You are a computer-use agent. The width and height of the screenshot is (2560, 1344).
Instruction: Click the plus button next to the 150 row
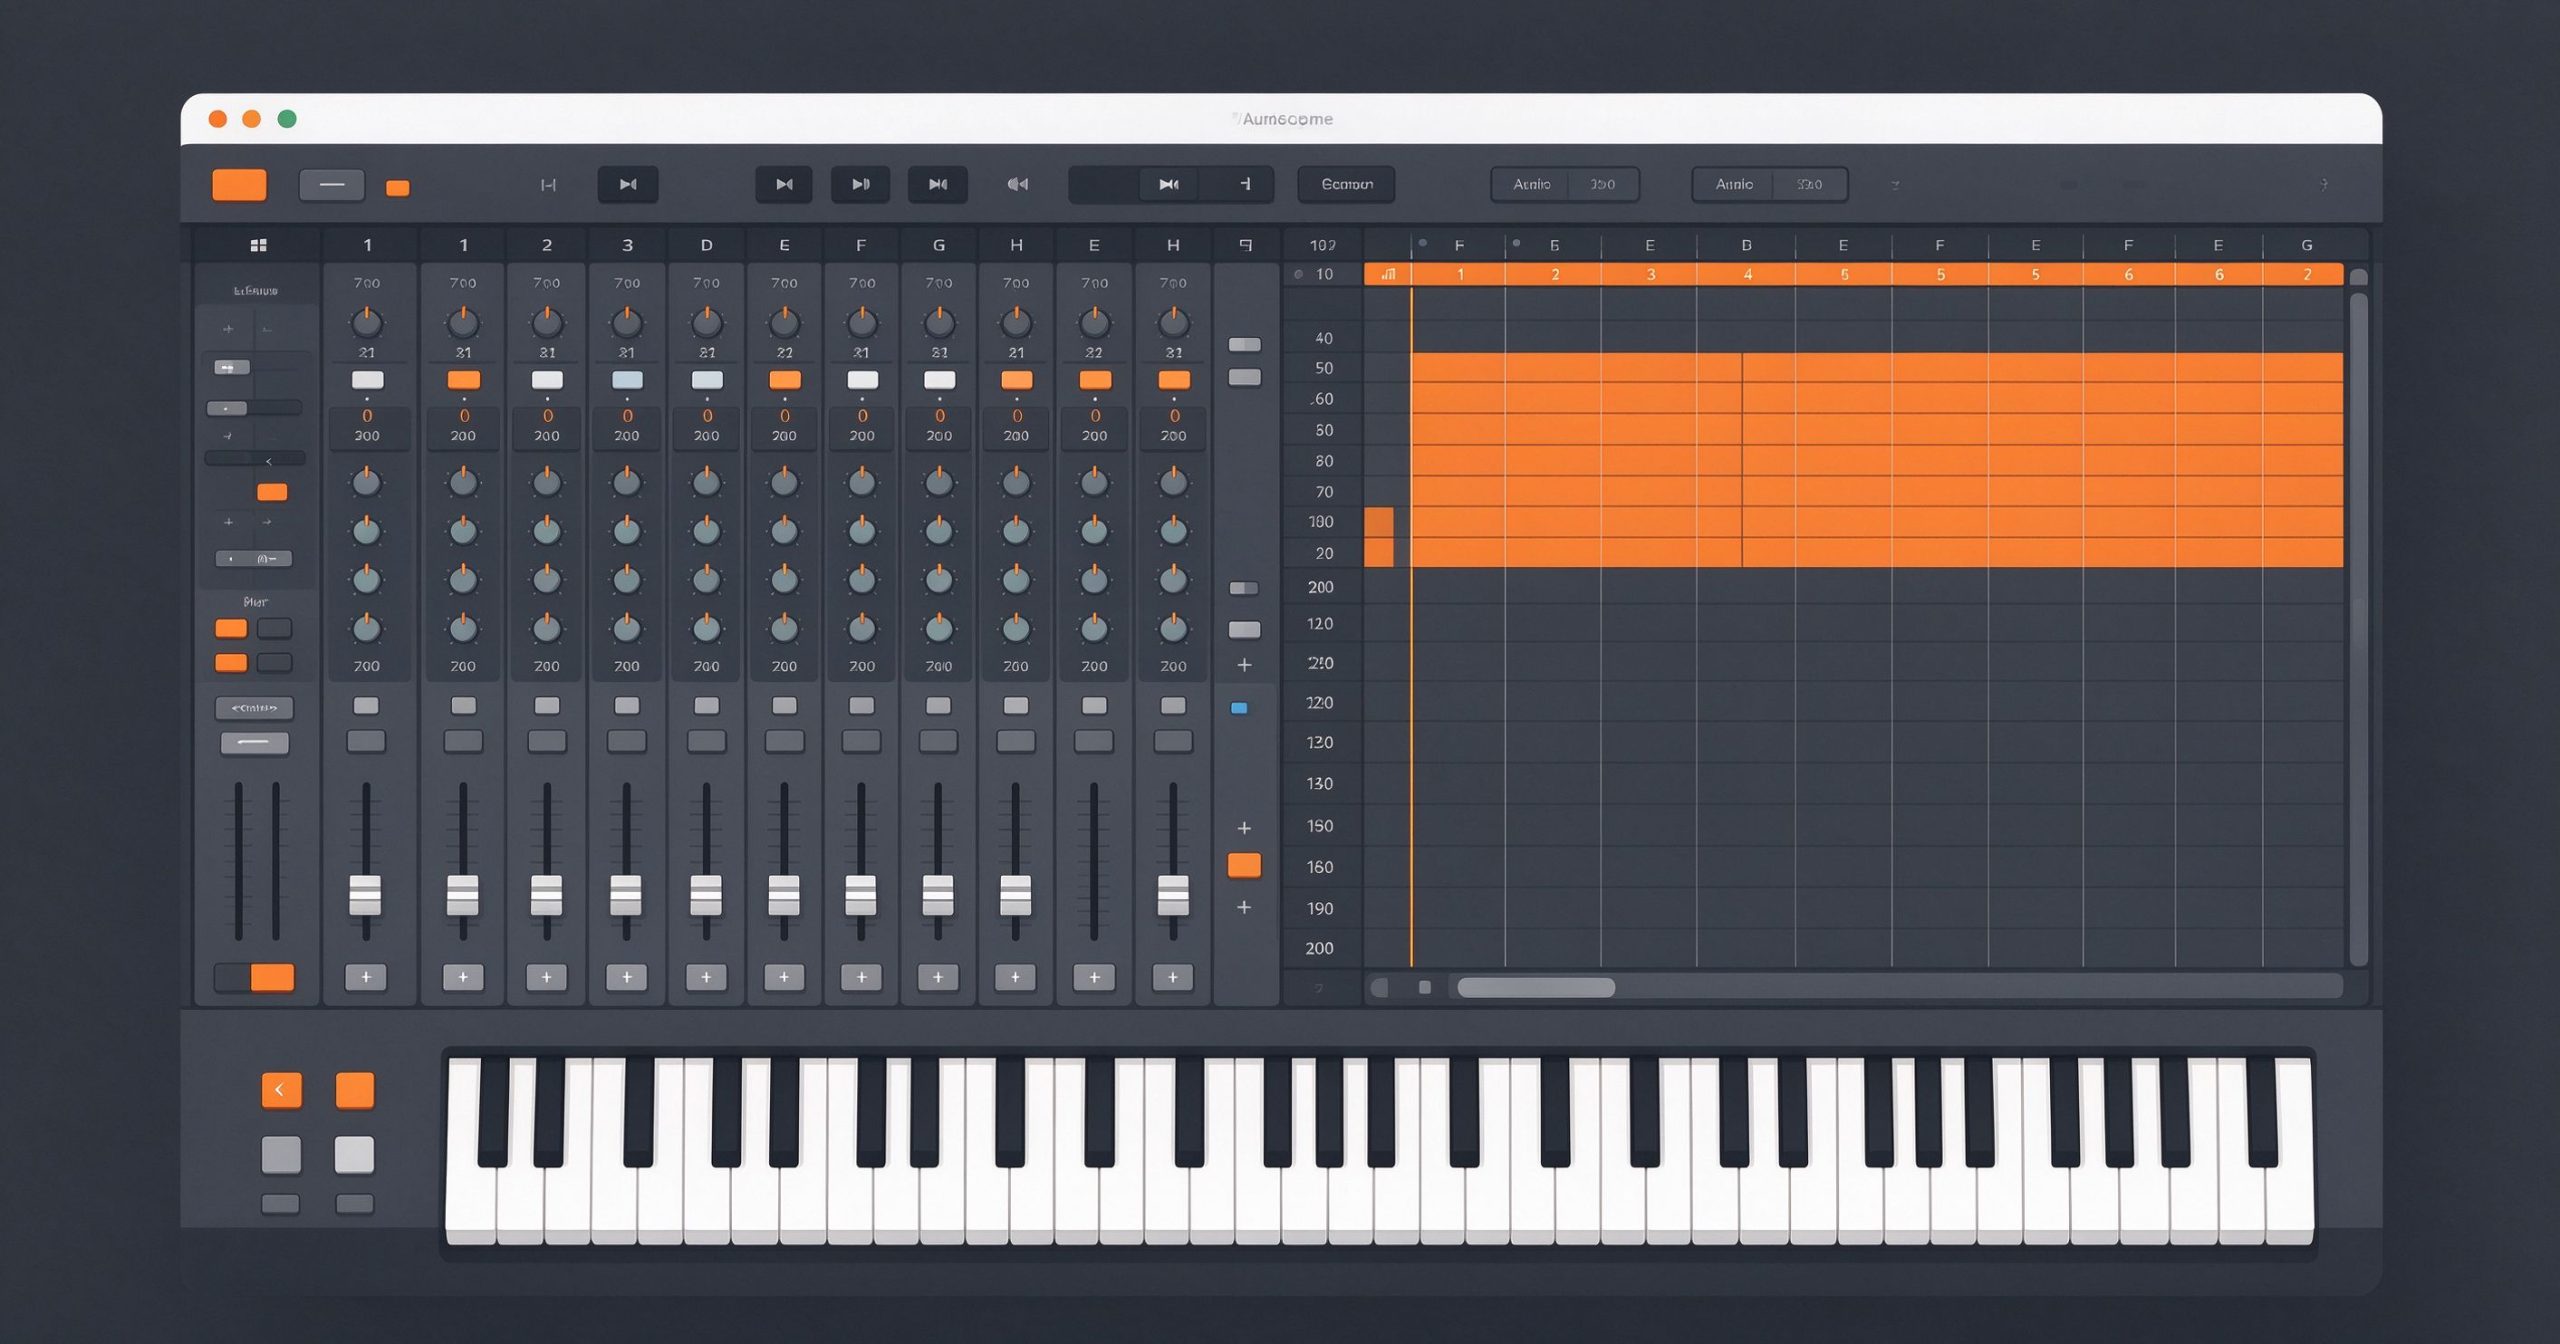click(1244, 828)
